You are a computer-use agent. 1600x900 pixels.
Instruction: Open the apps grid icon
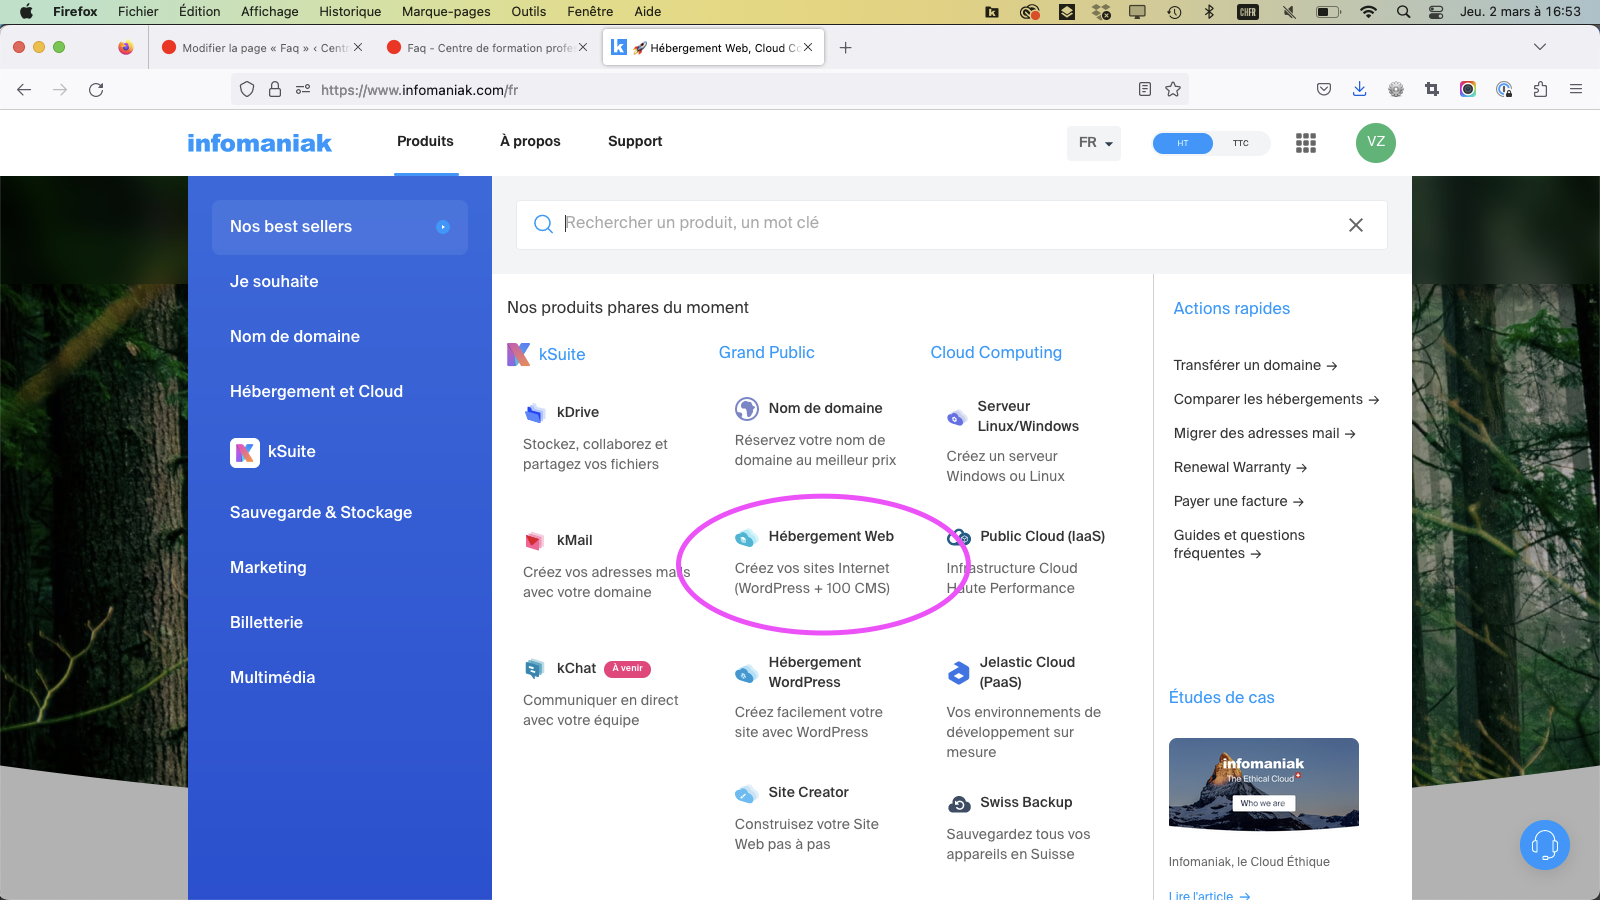tap(1306, 143)
